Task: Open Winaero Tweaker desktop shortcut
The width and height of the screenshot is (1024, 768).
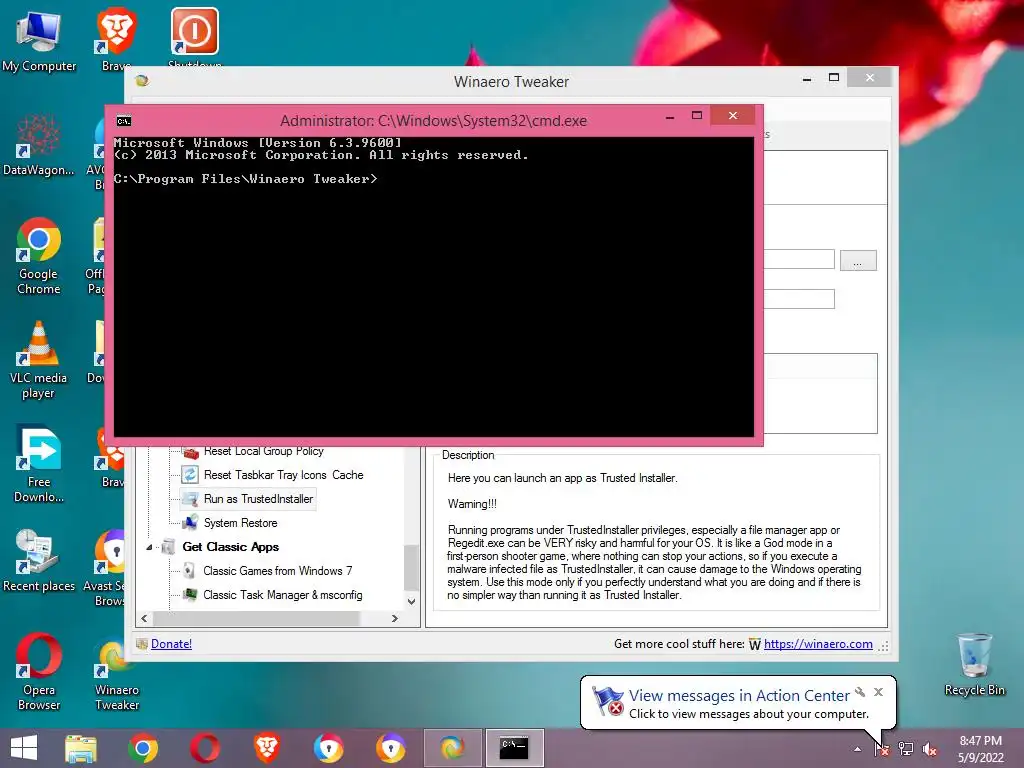Action: (117, 676)
